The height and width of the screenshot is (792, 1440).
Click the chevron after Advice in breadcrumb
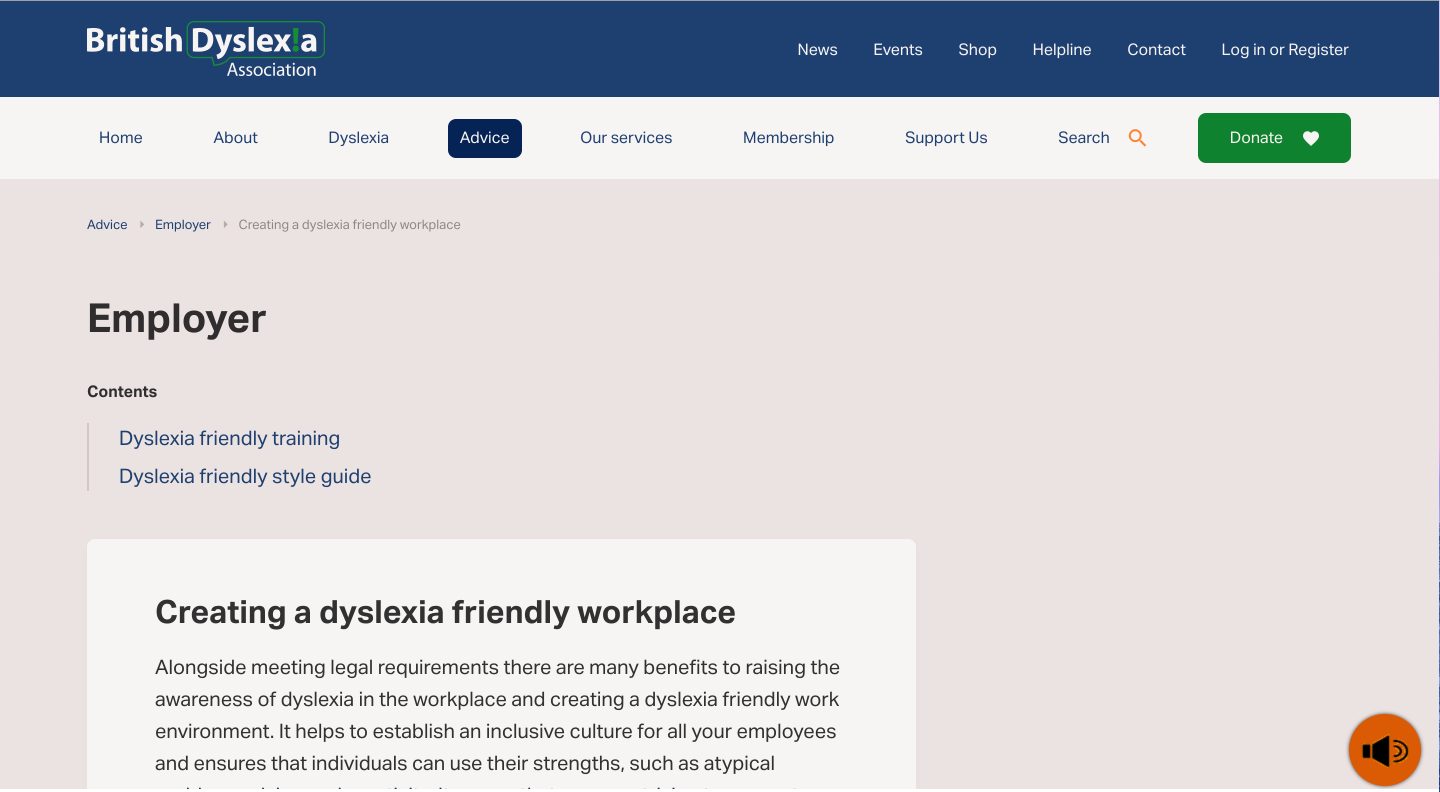point(140,224)
